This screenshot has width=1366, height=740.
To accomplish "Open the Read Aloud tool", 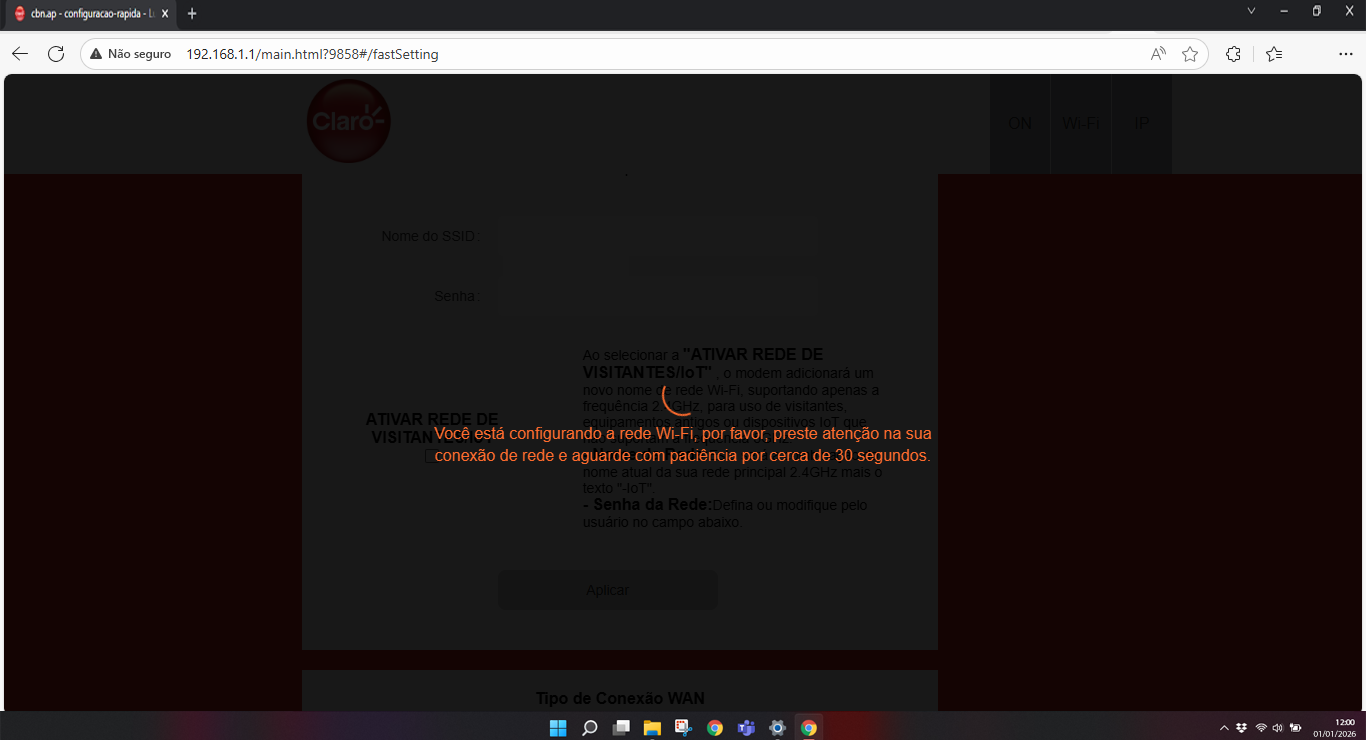I will (x=1158, y=54).
